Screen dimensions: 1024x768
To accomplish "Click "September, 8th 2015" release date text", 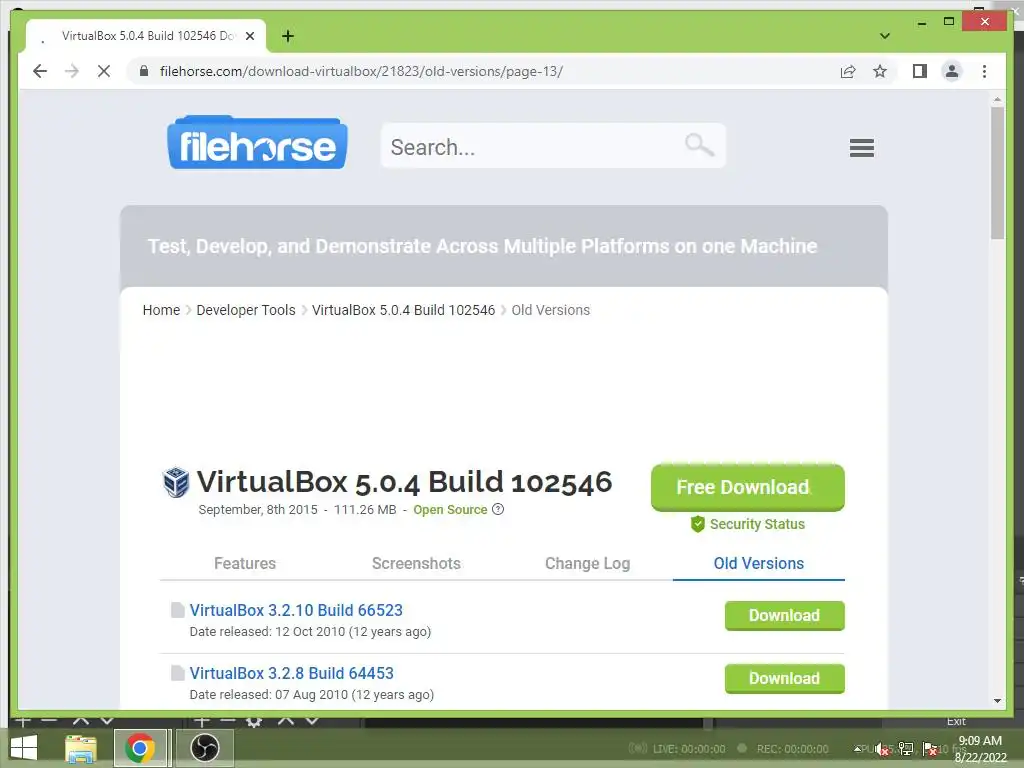I will [x=258, y=509].
